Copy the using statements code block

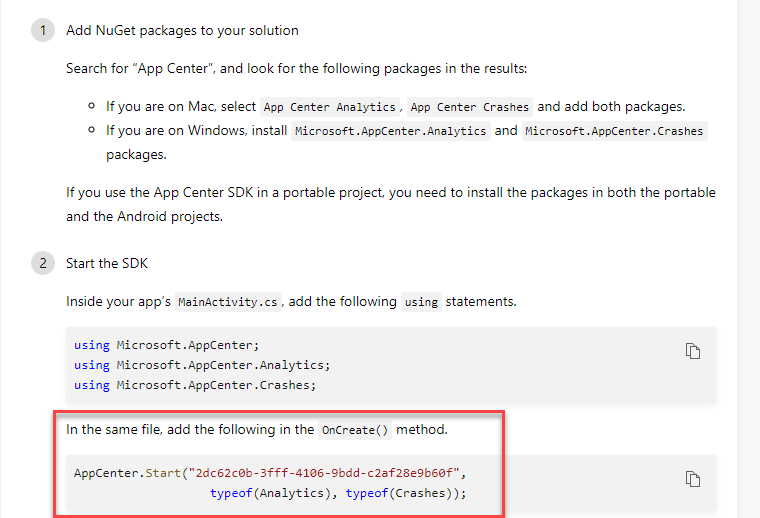tap(692, 350)
